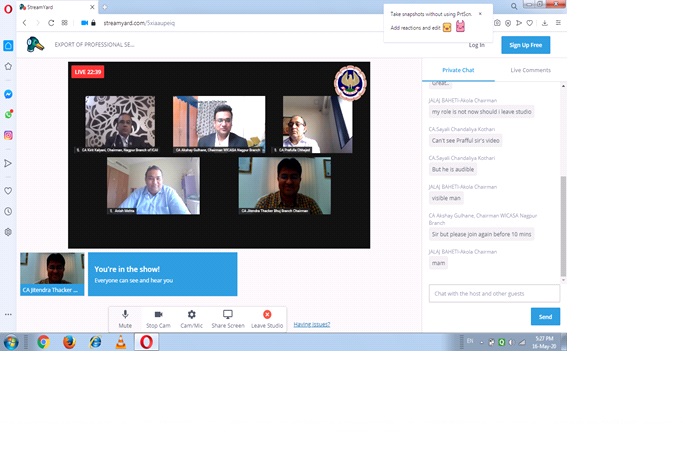Click chat scrollbar up arrow
Screen dimensions: 685x460
tap(563, 86)
